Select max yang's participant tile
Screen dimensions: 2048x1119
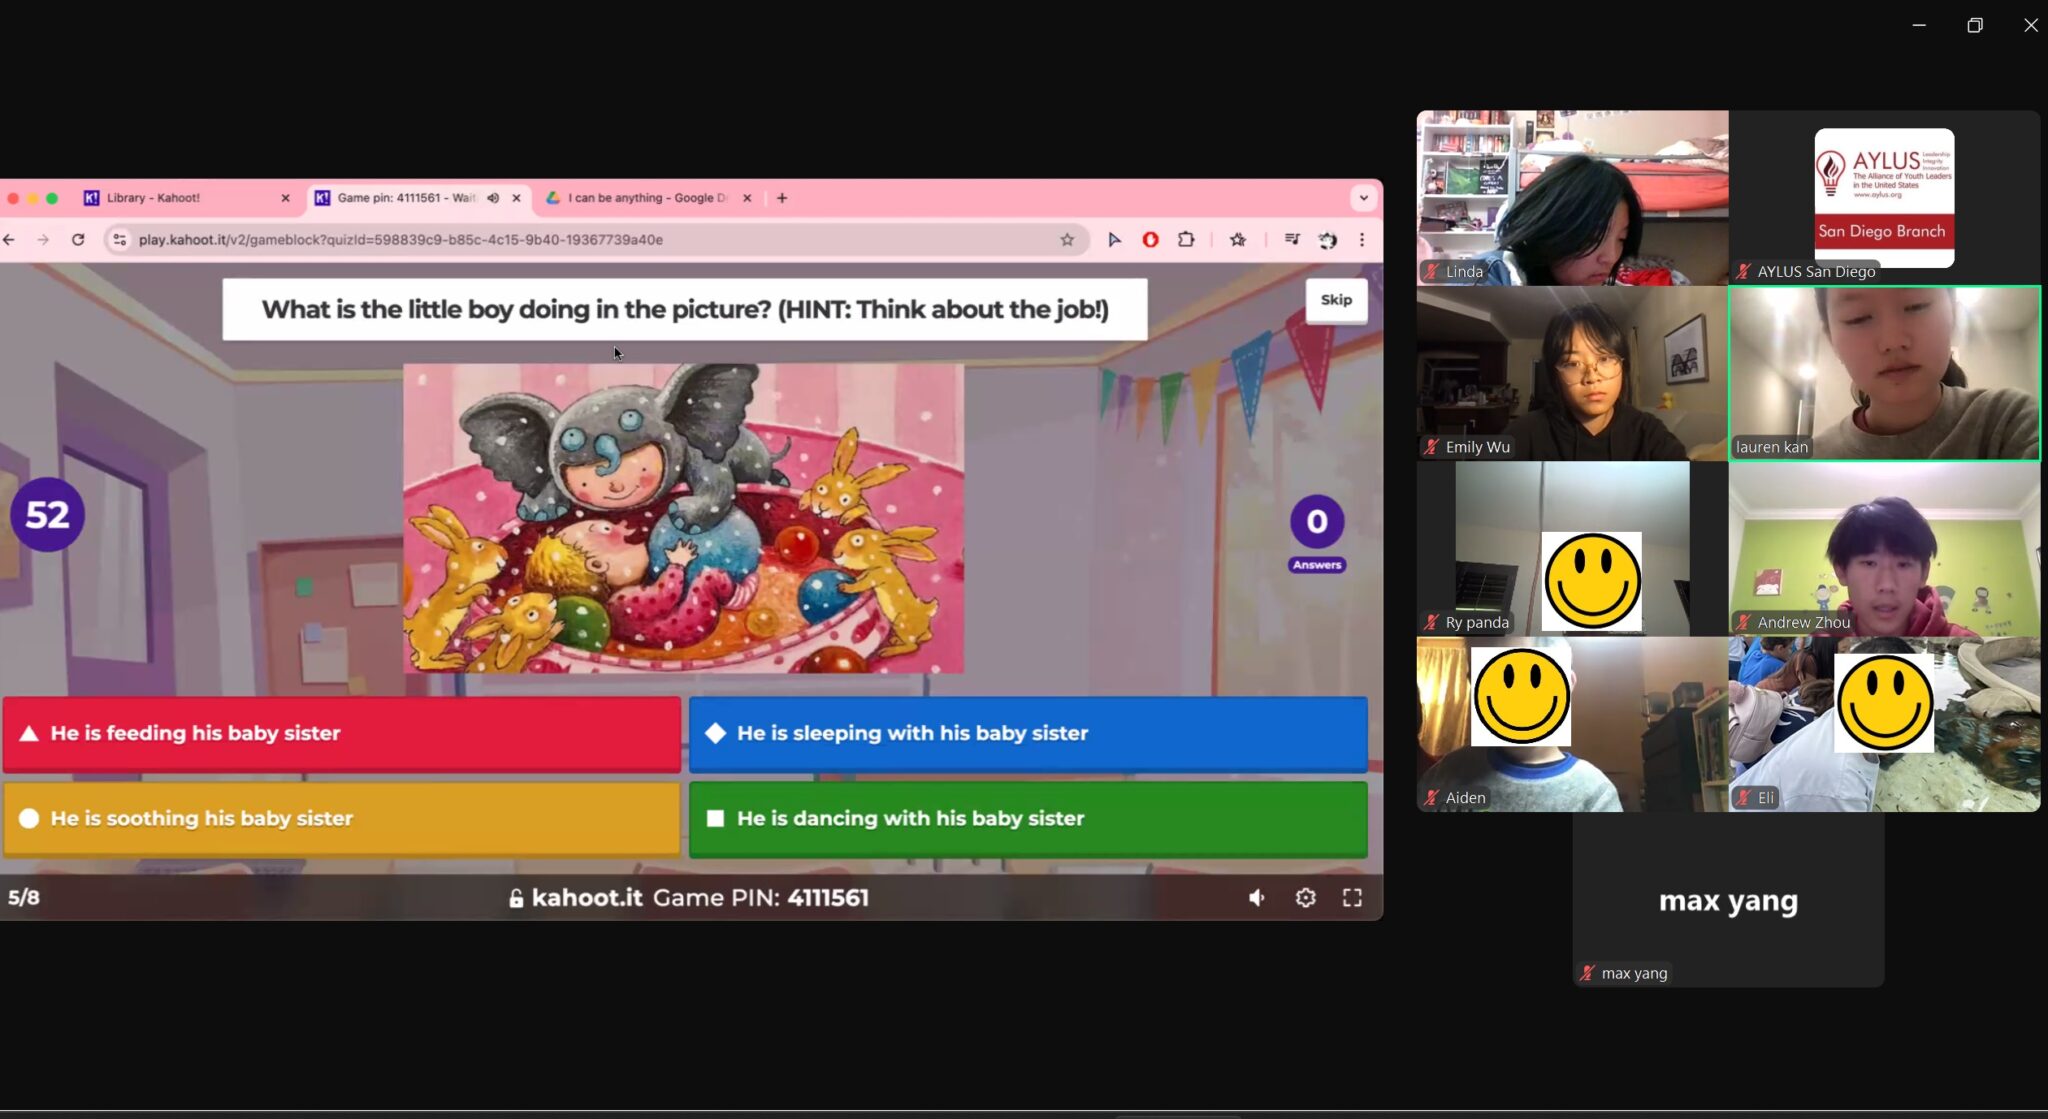click(1728, 900)
